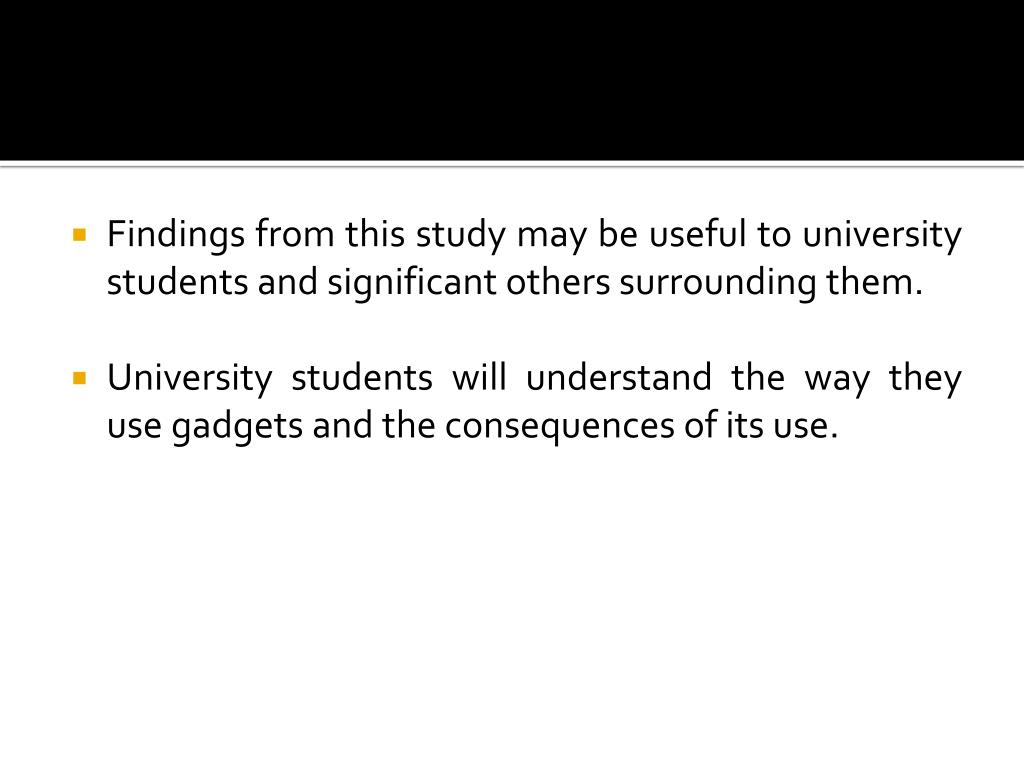The height and width of the screenshot is (768, 1024).
Task: Click the first orange bullet marker
Action: pyautogui.click(x=80, y=234)
